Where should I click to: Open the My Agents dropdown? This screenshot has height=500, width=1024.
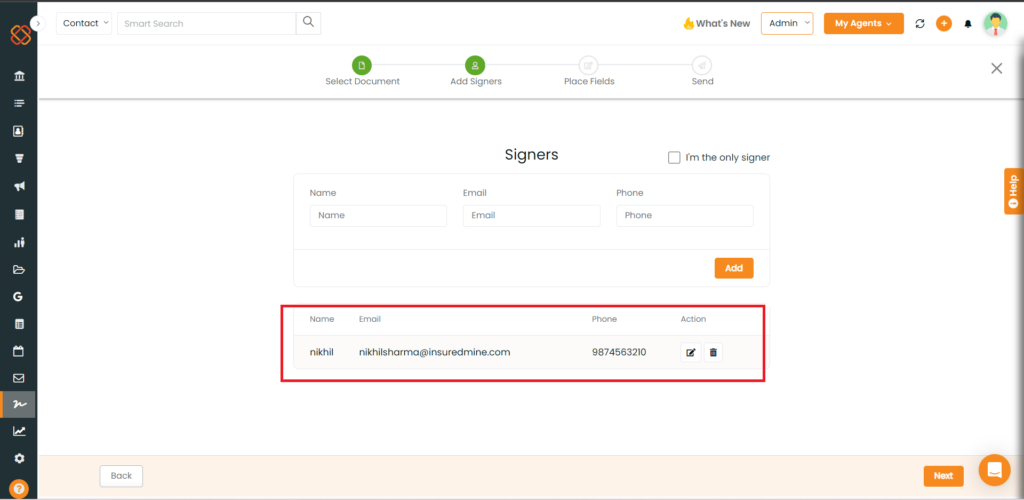863,23
